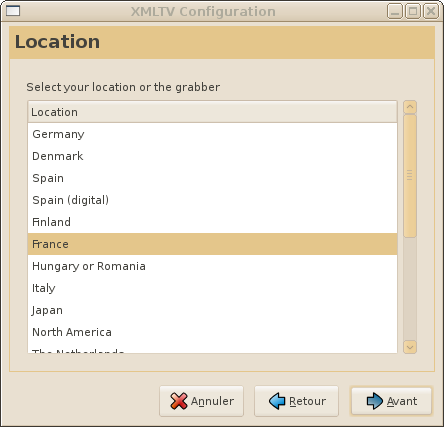Select Finland in the list
The width and height of the screenshot is (445, 427).
pyautogui.click(x=213, y=222)
